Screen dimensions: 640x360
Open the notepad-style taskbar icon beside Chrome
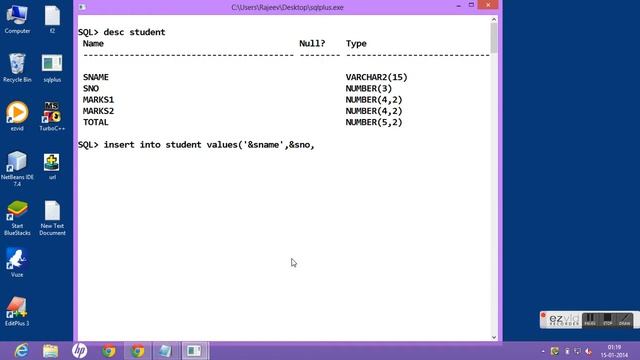coord(166,351)
